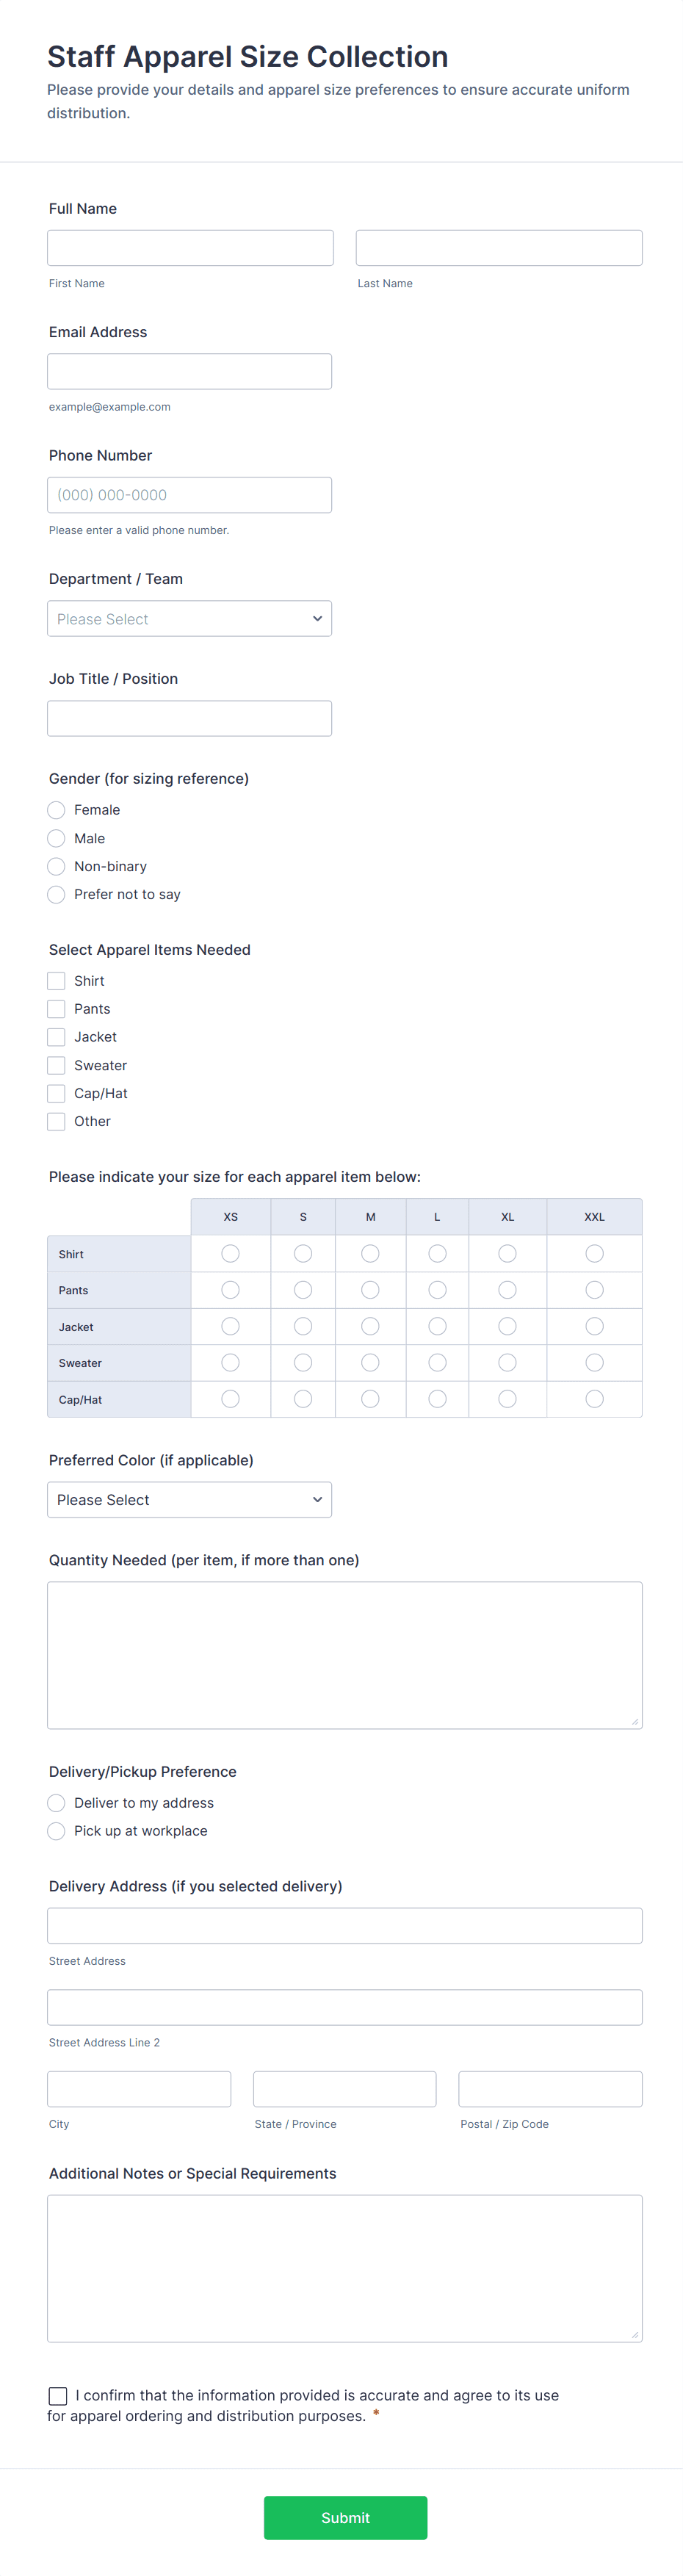
Task: Select XXL size for Cap/Hat row
Action: [594, 1399]
